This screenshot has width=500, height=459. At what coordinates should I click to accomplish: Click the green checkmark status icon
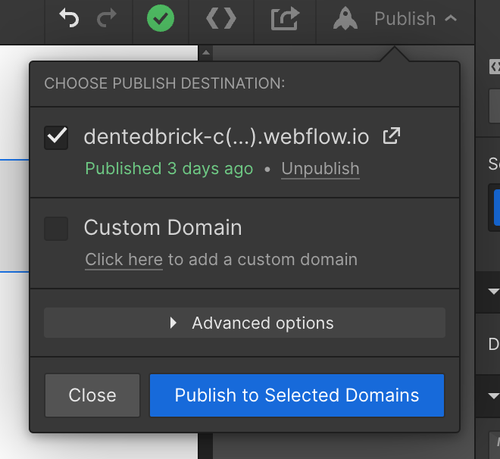coord(160,18)
